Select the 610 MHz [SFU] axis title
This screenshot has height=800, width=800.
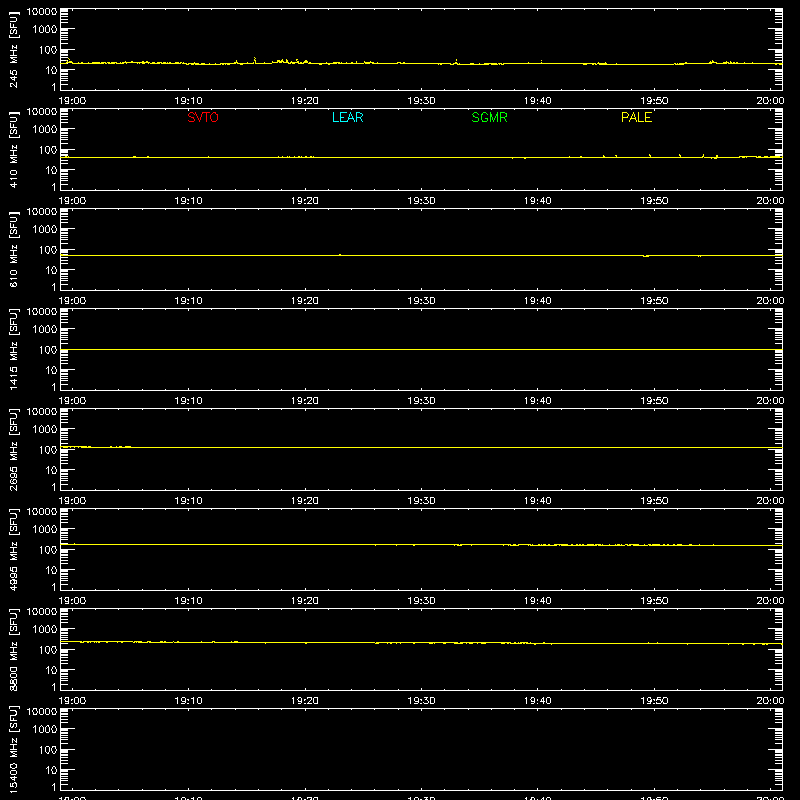(14, 249)
